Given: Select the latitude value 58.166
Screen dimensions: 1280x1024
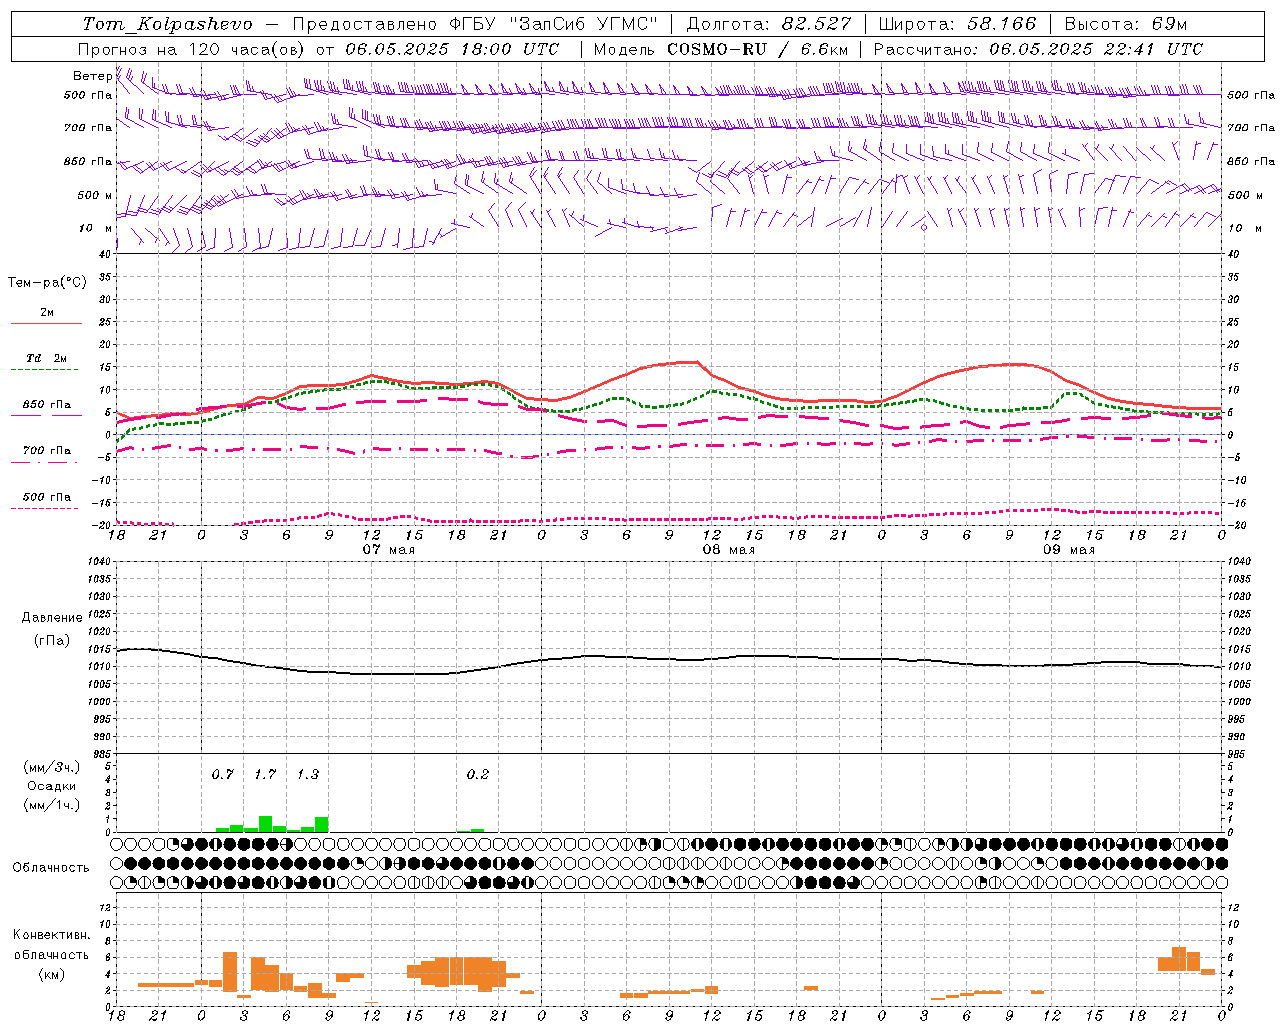Looking at the screenshot, I should pos(1002,24).
